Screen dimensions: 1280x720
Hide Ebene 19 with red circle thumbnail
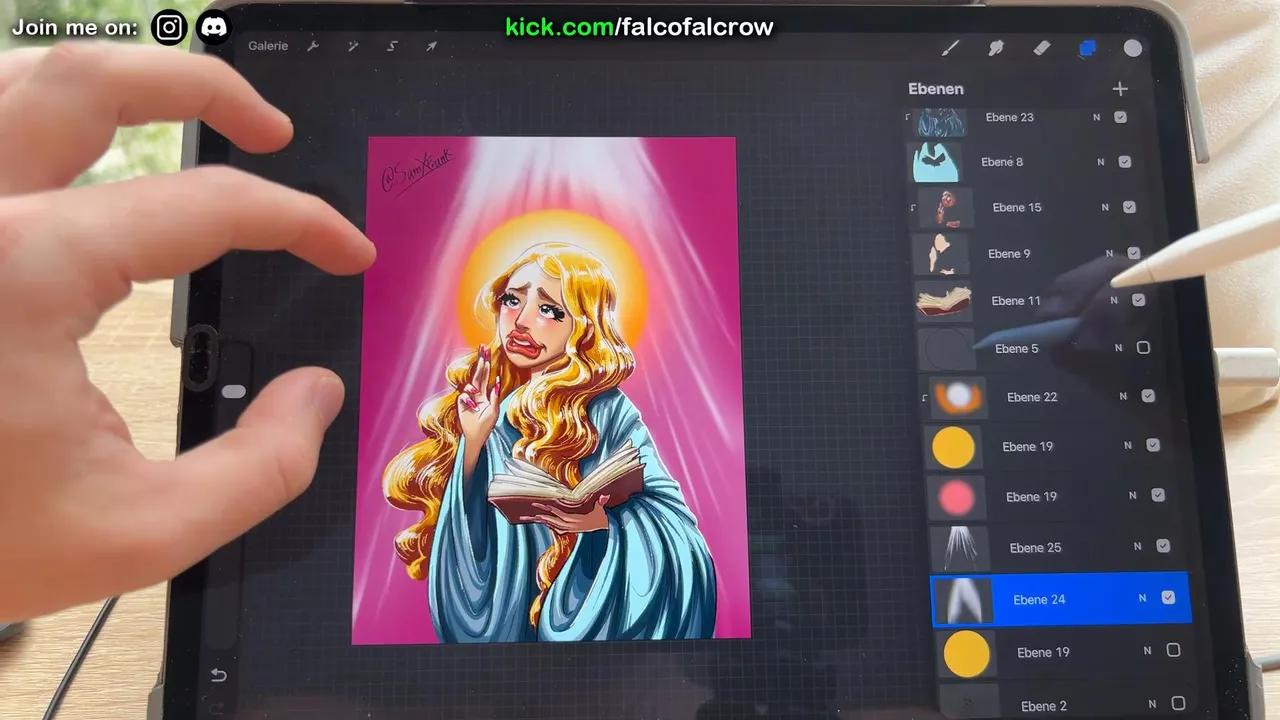pos(1158,495)
